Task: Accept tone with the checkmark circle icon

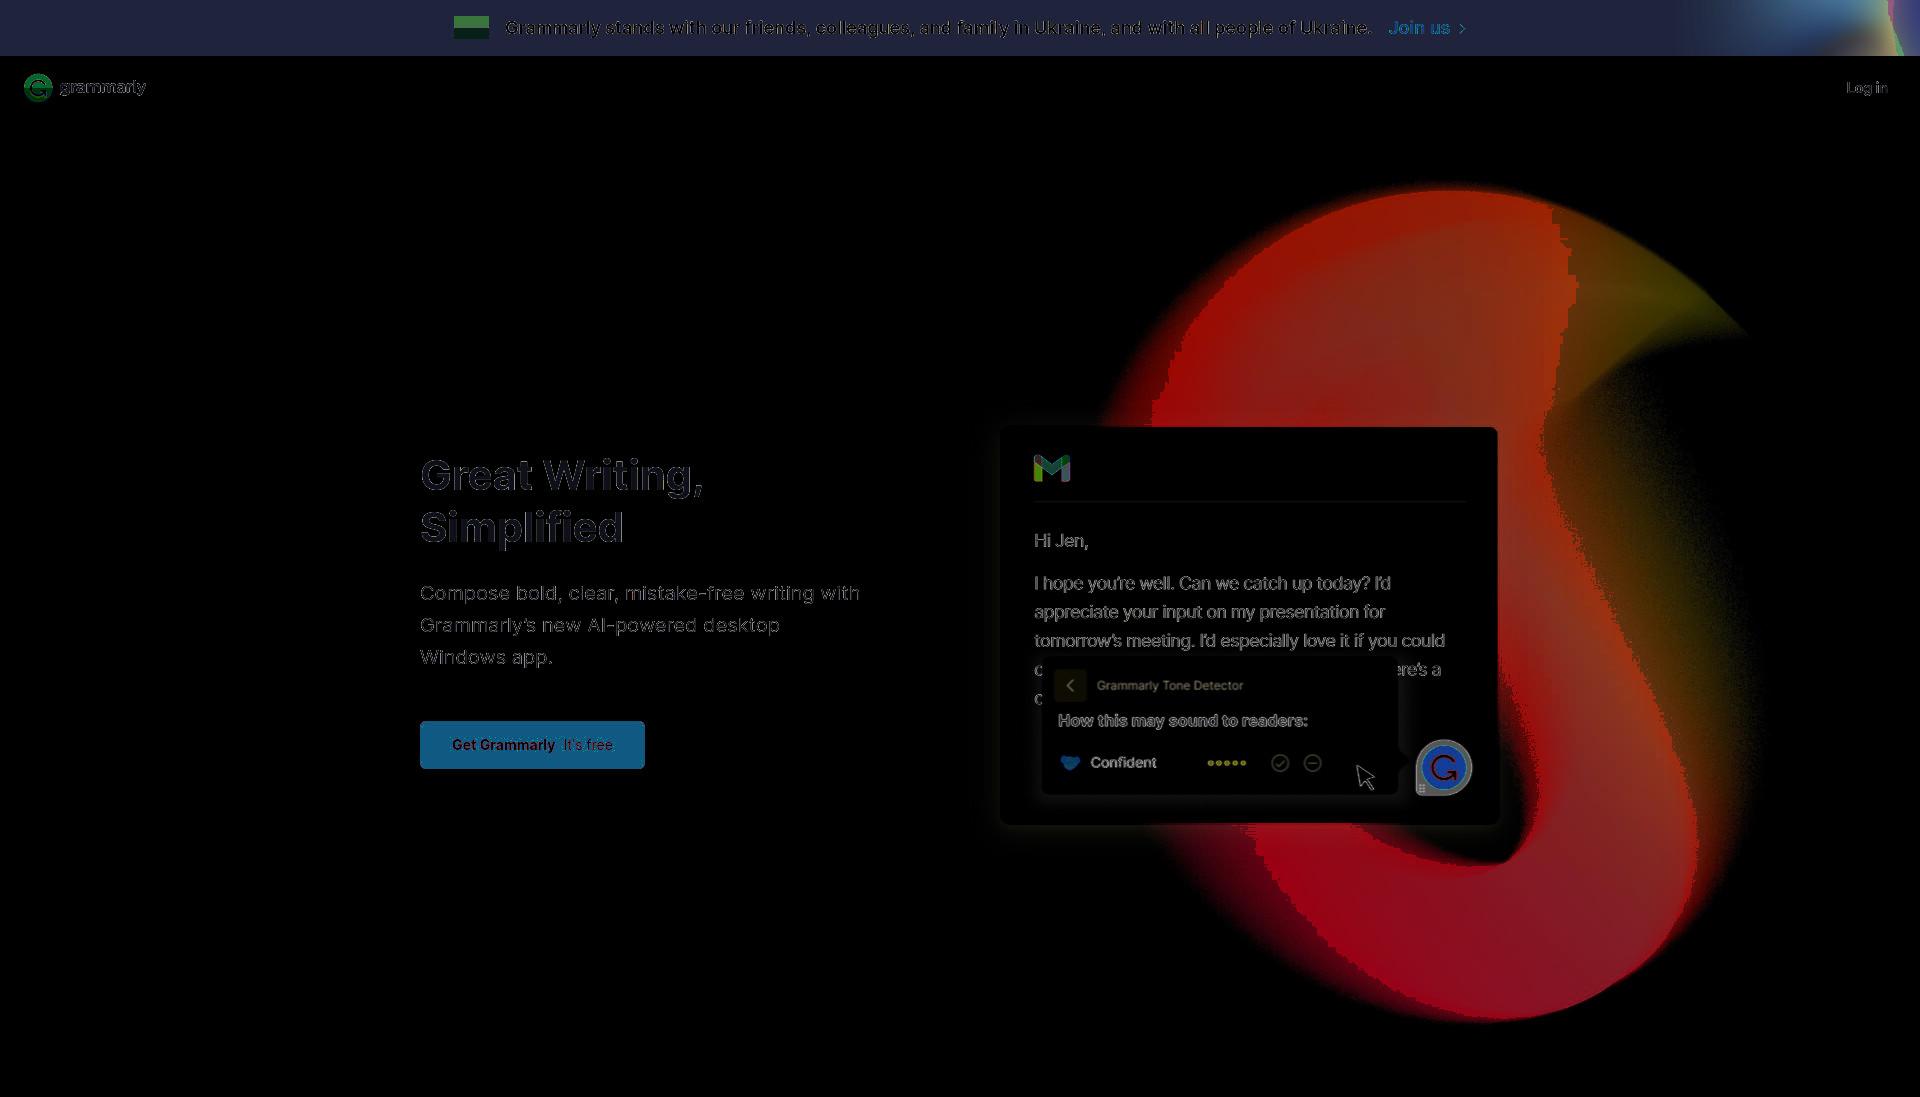Action: click(x=1280, y=763)
